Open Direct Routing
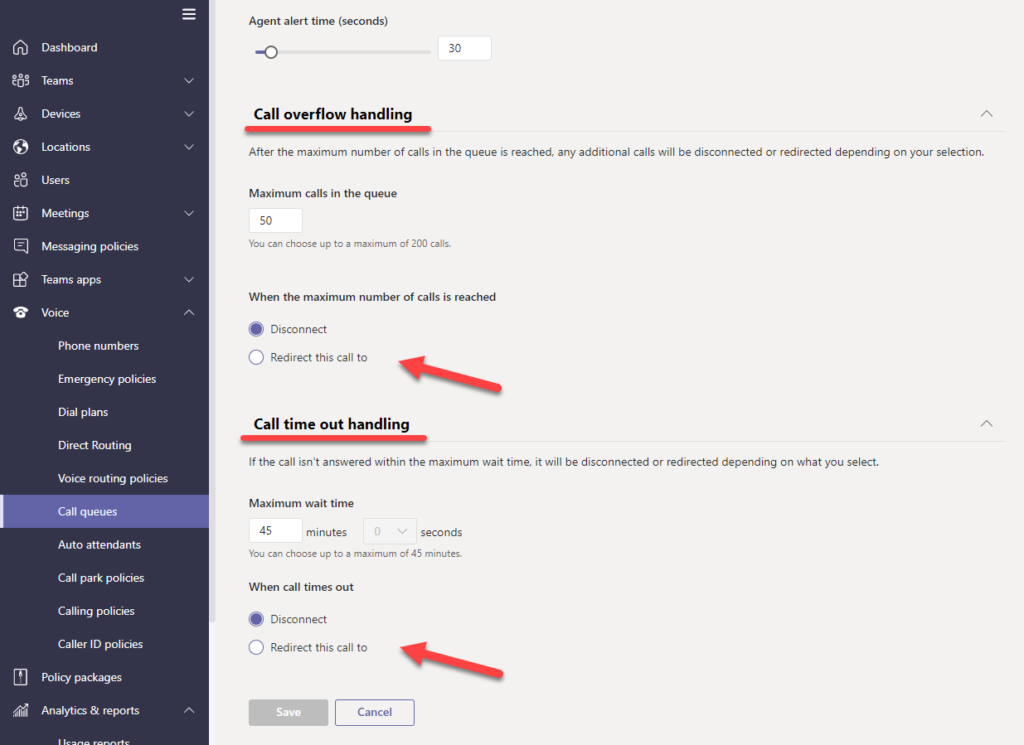The width and height of the screenshot is (1024, 745). coord(95,445)
